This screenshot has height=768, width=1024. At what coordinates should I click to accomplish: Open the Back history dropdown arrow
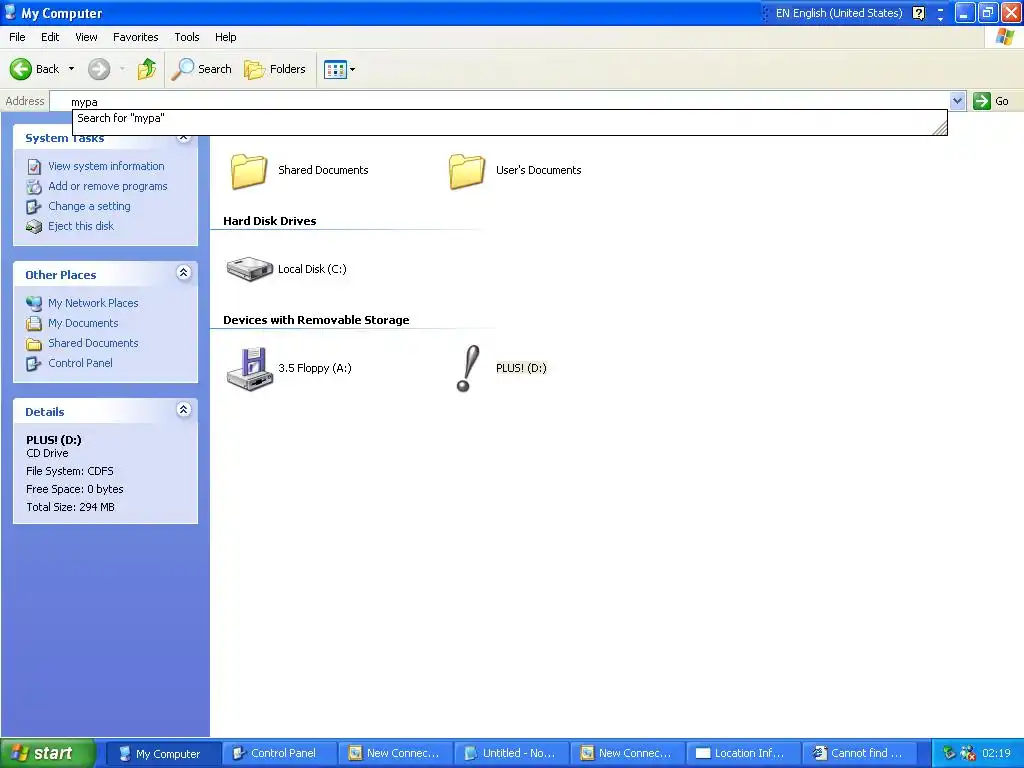71,69
